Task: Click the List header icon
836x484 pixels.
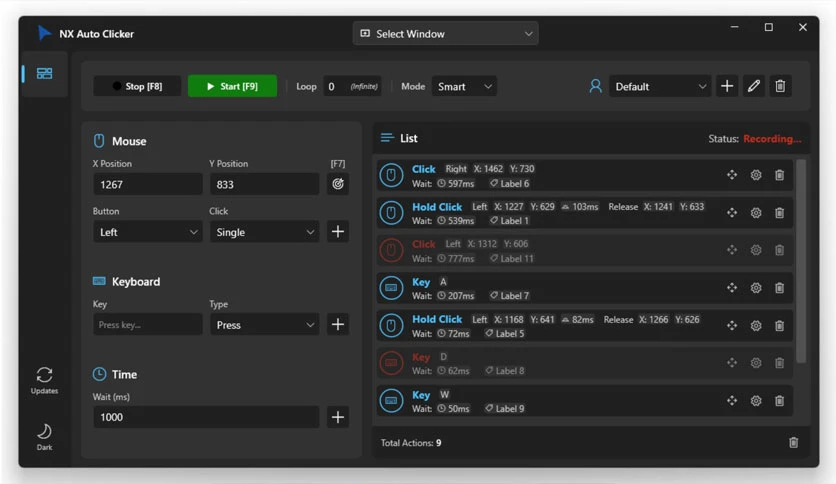Action: coord(387,138)
